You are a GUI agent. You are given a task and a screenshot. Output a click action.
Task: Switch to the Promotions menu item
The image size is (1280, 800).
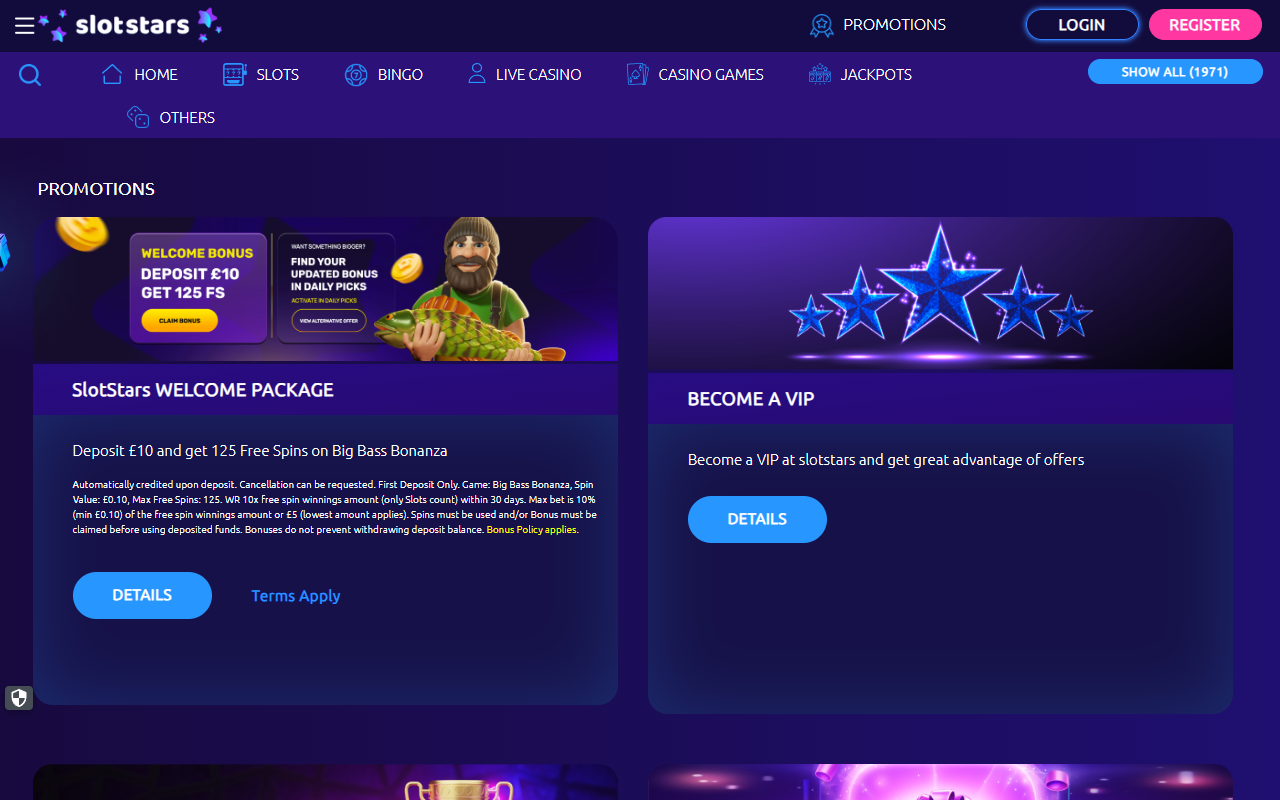coord(893,25)
